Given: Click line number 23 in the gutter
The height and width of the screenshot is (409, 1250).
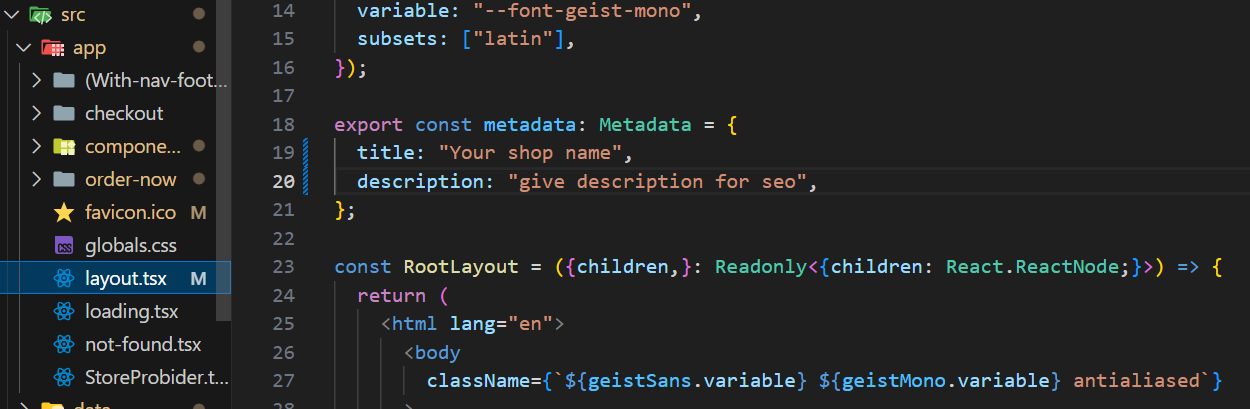Looking at the screenshot, I should 283,267.
